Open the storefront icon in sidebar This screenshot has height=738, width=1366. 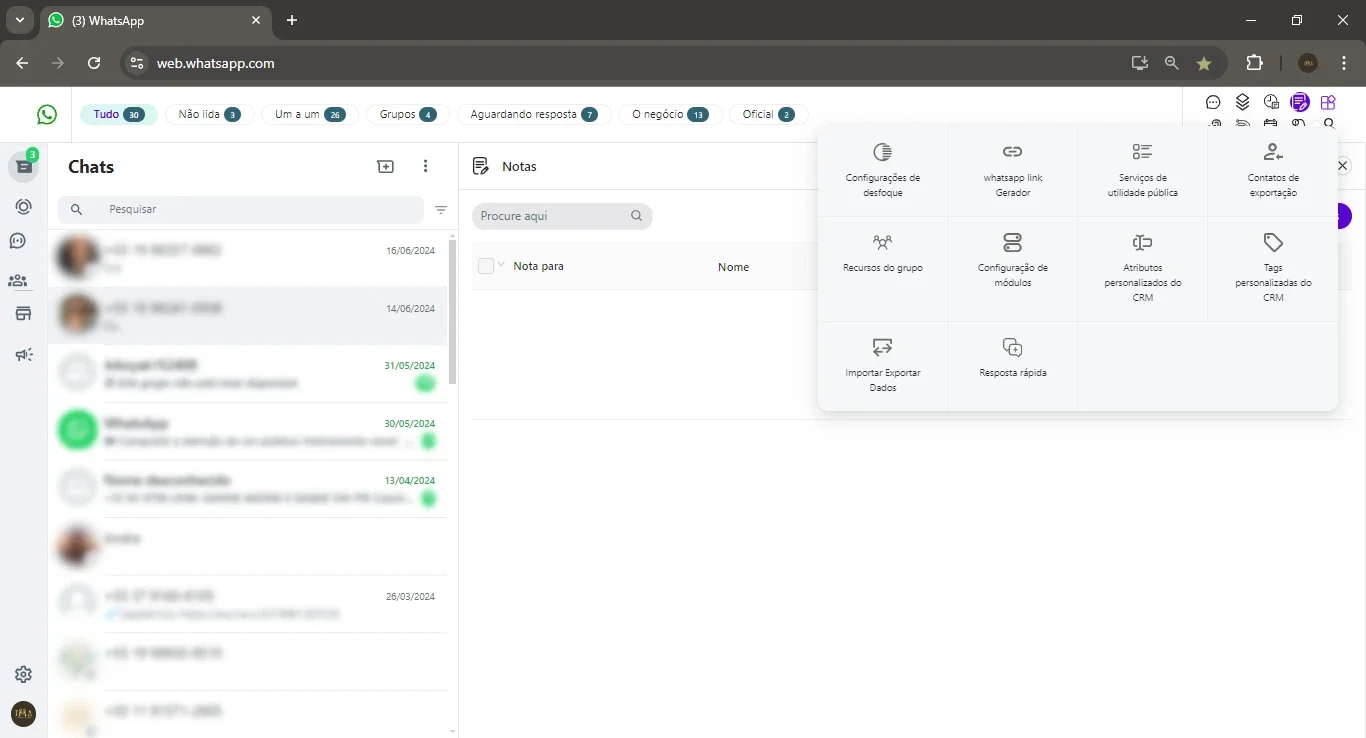point(24,314)
